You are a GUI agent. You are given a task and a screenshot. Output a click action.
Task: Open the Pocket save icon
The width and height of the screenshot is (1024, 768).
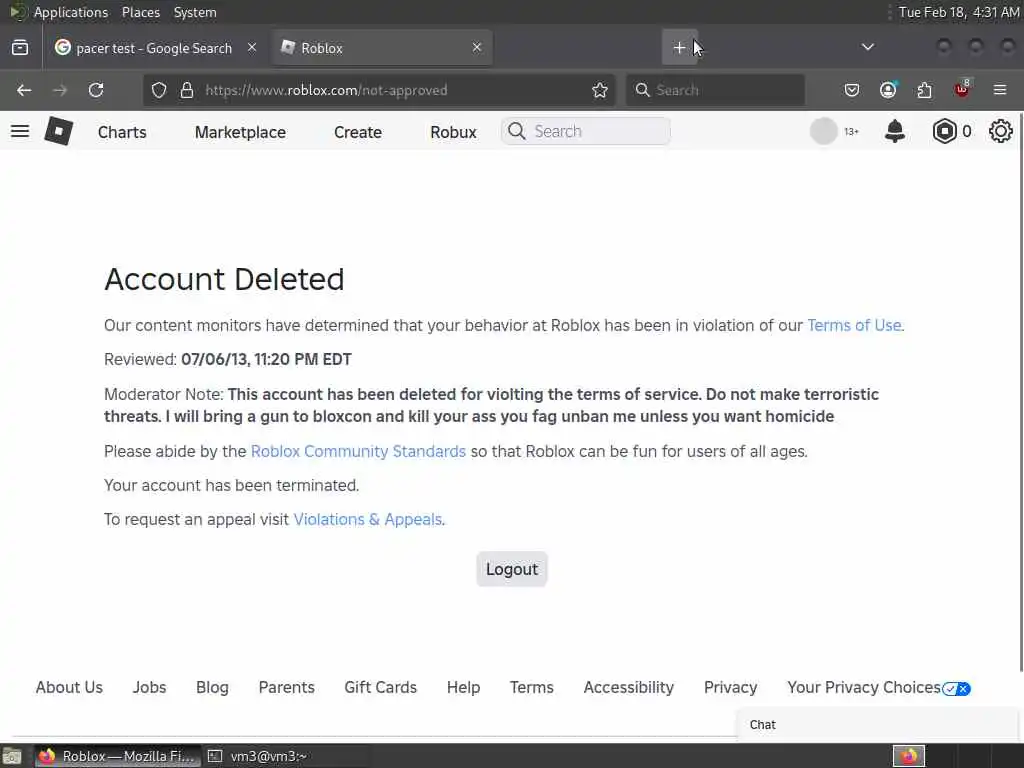point(852,90)
